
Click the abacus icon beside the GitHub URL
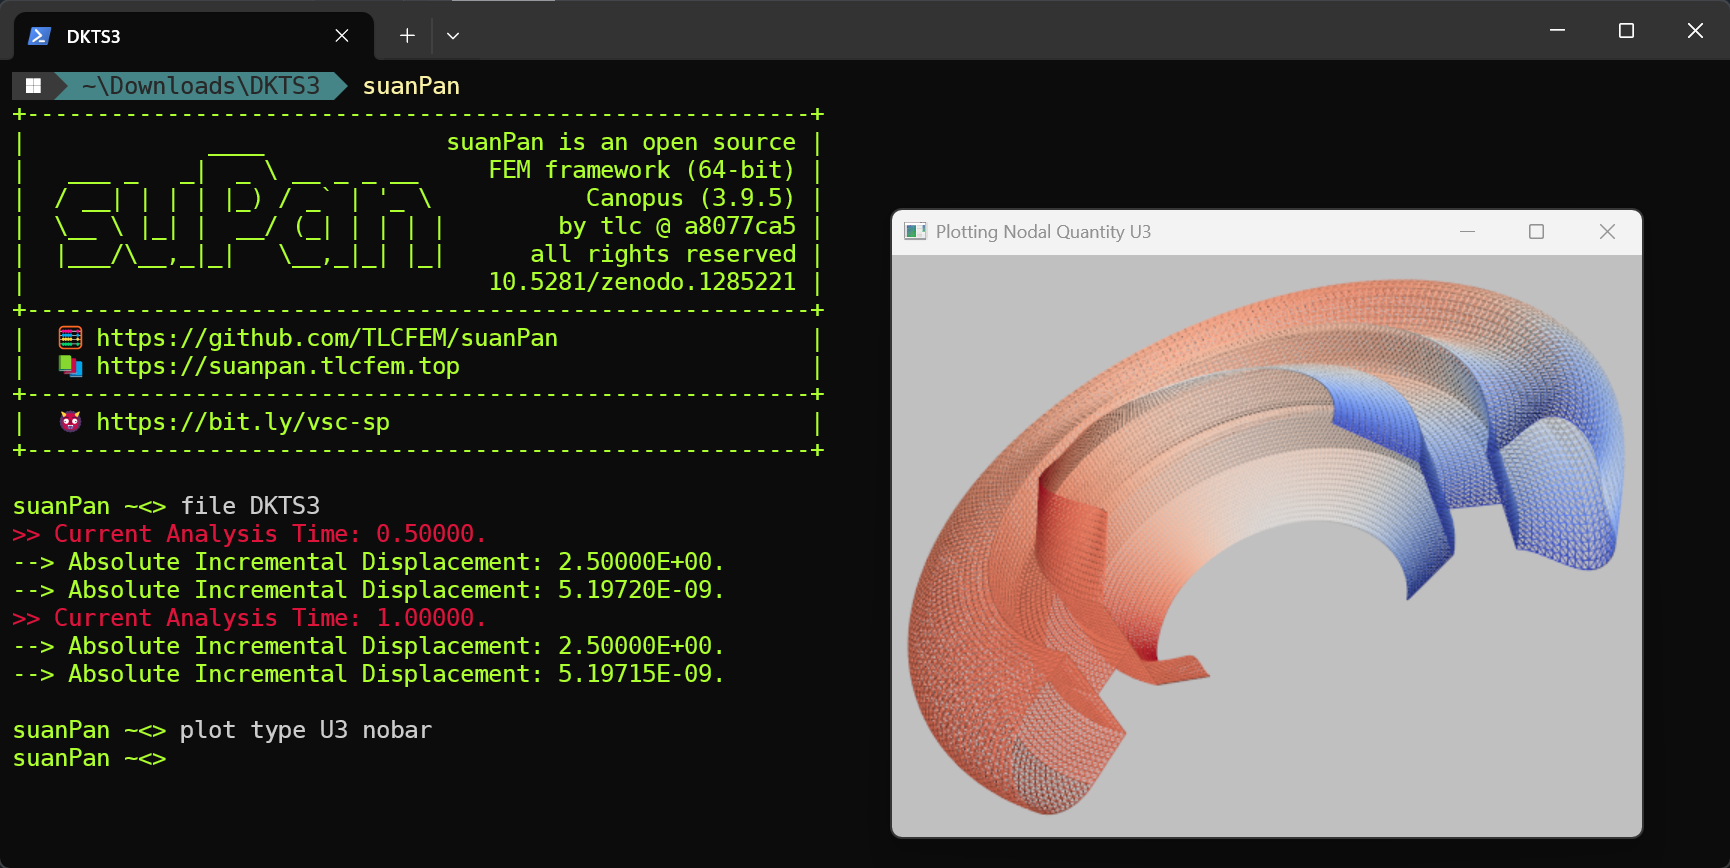click(x=70, y=338)
